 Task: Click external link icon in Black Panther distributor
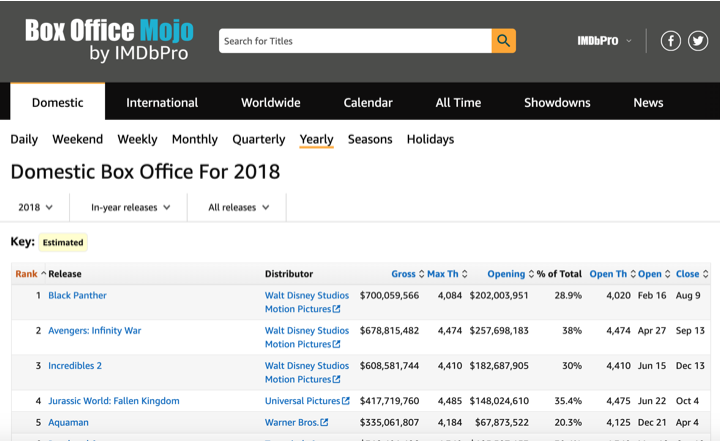point(337,309)
